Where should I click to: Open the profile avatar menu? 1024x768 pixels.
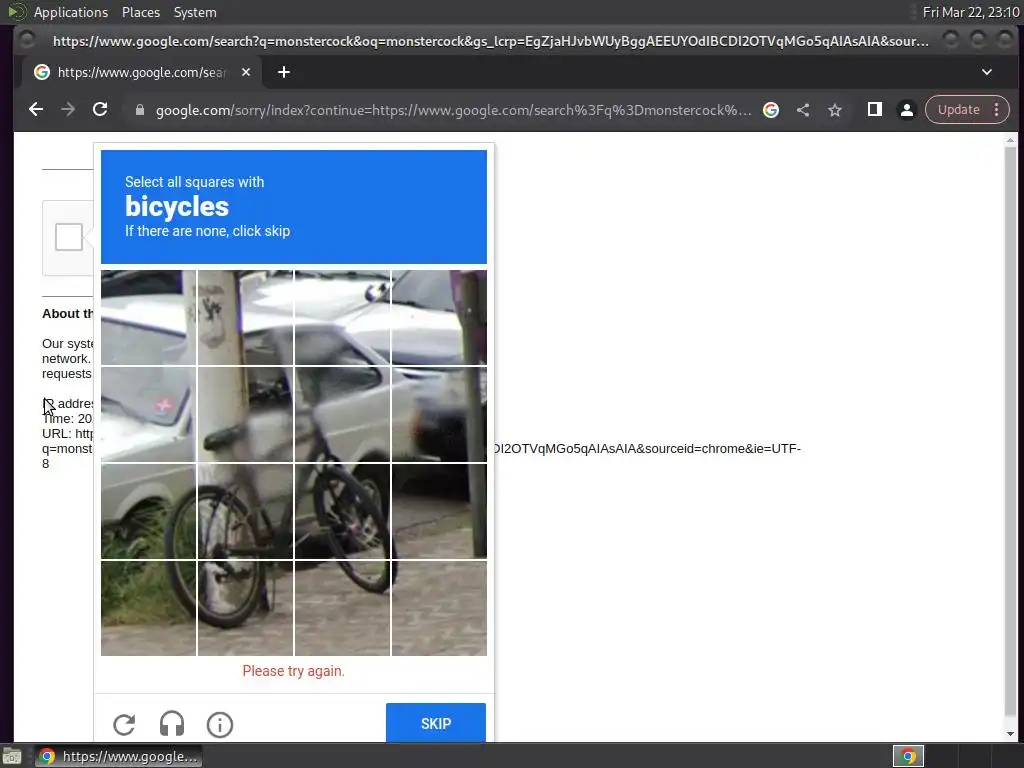coord(906,110)
